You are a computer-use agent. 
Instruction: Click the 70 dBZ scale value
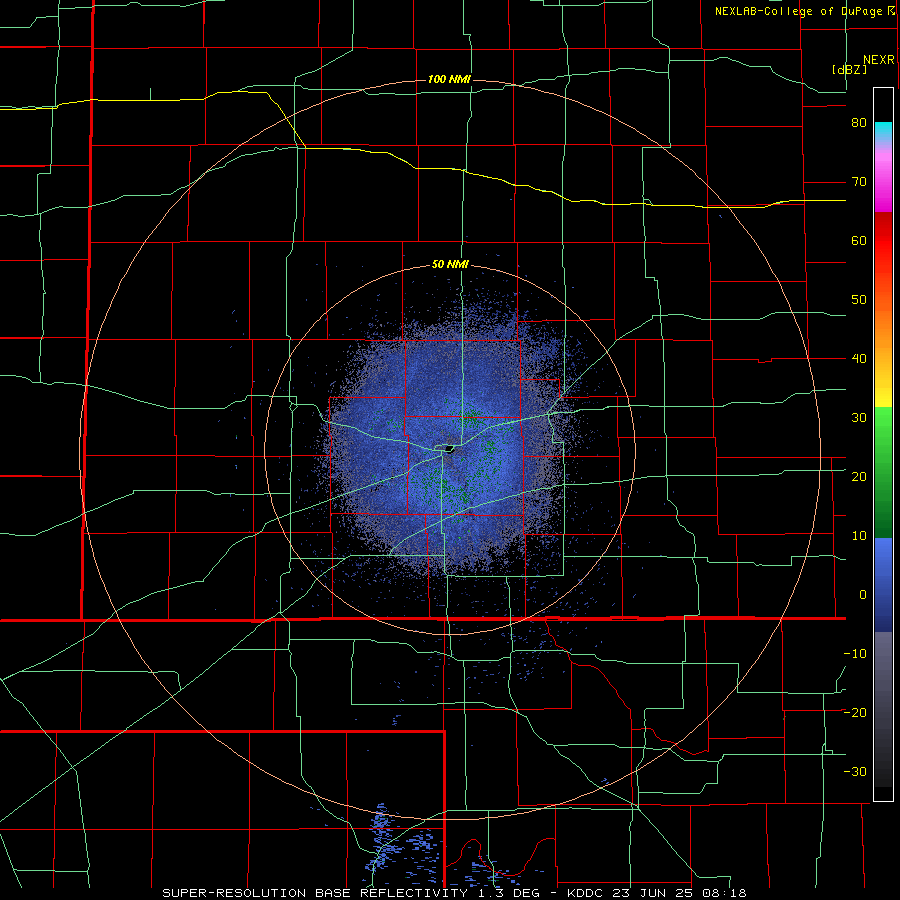tap(859, 182)
